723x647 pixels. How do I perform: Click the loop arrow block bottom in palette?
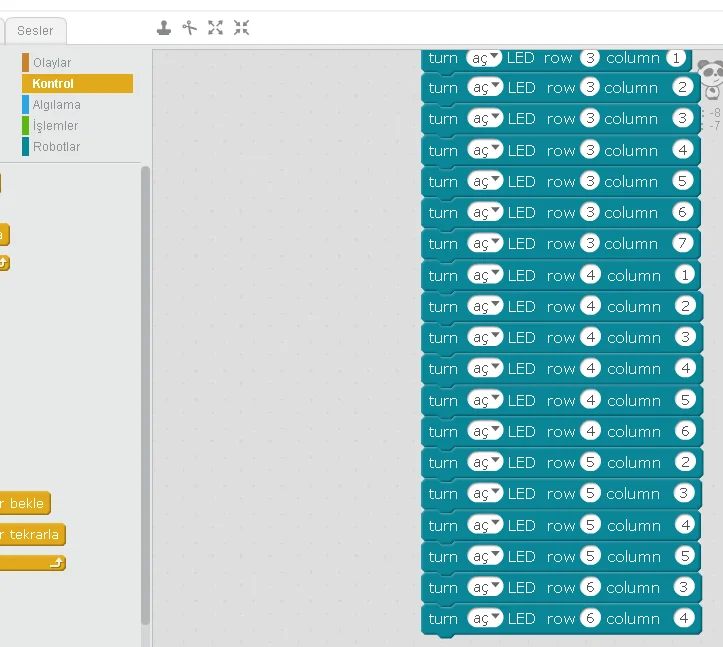coord(32,563)
